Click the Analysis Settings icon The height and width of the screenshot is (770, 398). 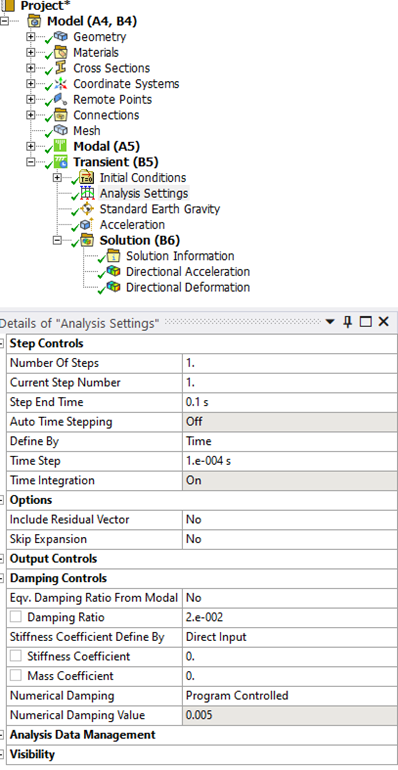[x=87, y=193]
